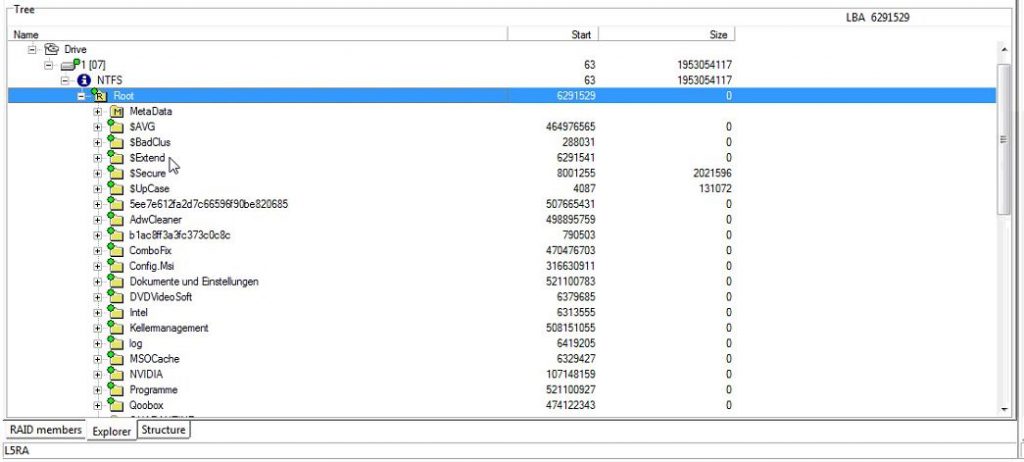Expand the $Extend folder node

[x=97, y=158]
